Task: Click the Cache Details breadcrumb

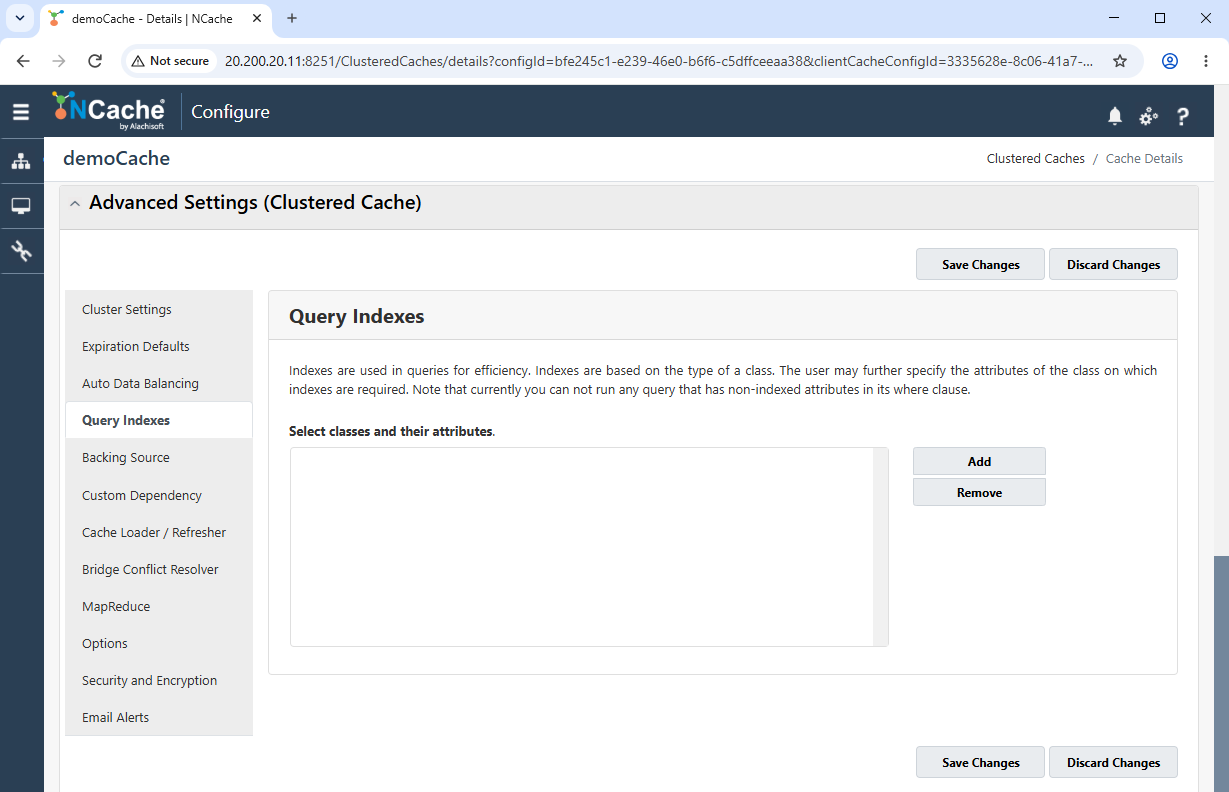Action: (x=1144, y=159)
